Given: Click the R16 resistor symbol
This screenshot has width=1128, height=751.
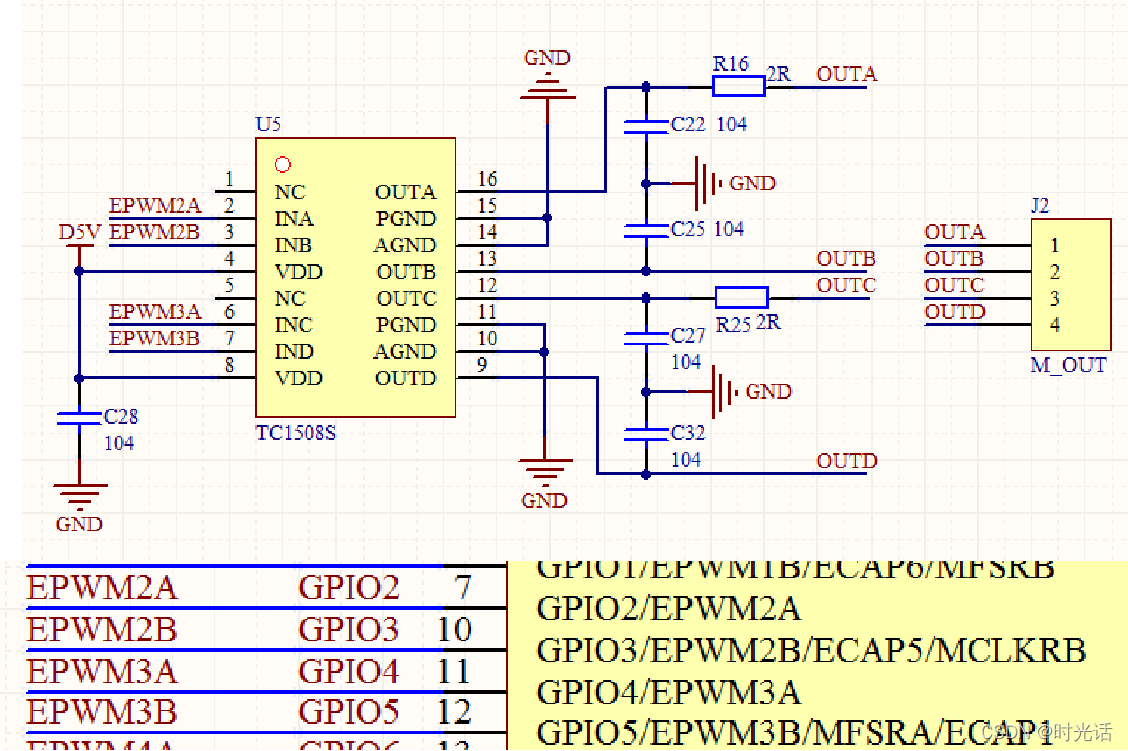Looking at the screenshot, I should click(x=738, y=86).
